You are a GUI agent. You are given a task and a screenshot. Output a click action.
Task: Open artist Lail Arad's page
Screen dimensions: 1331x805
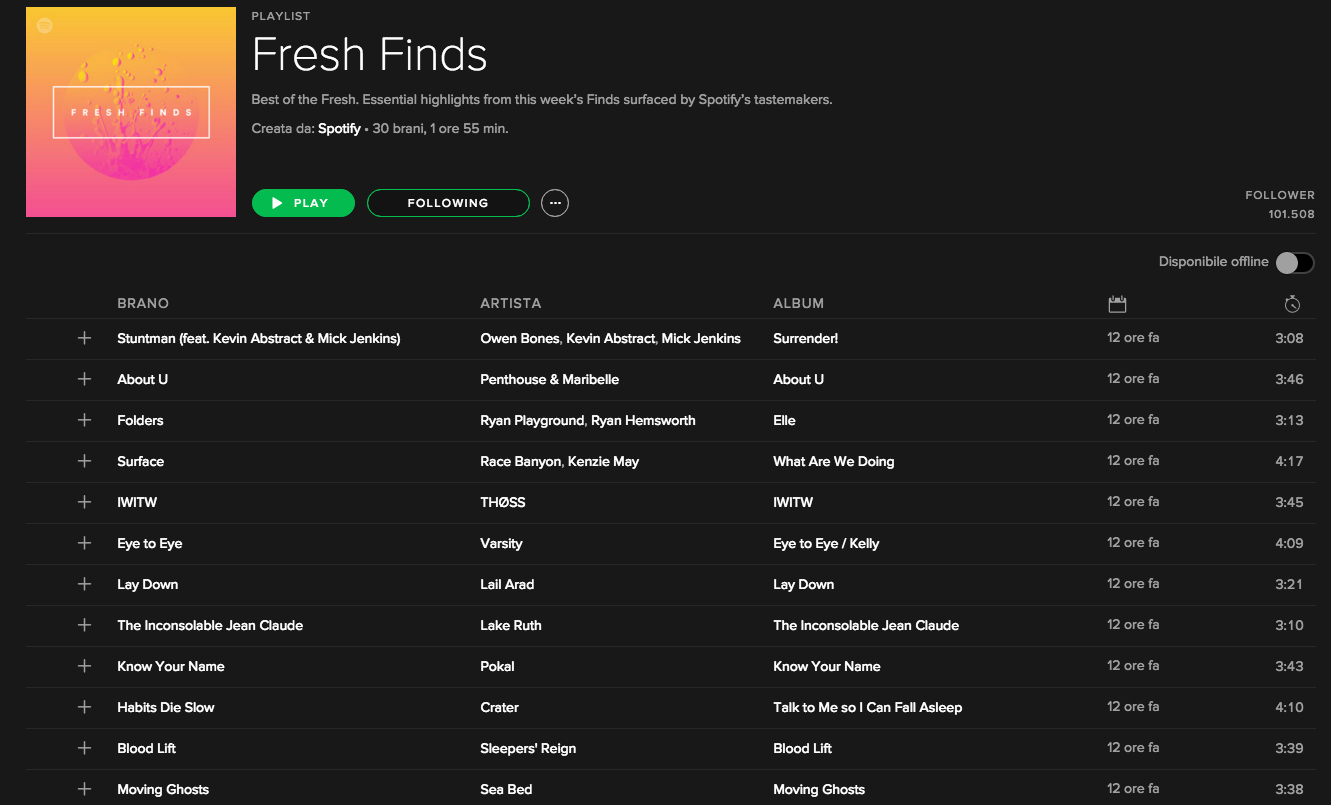coord(507,584)
